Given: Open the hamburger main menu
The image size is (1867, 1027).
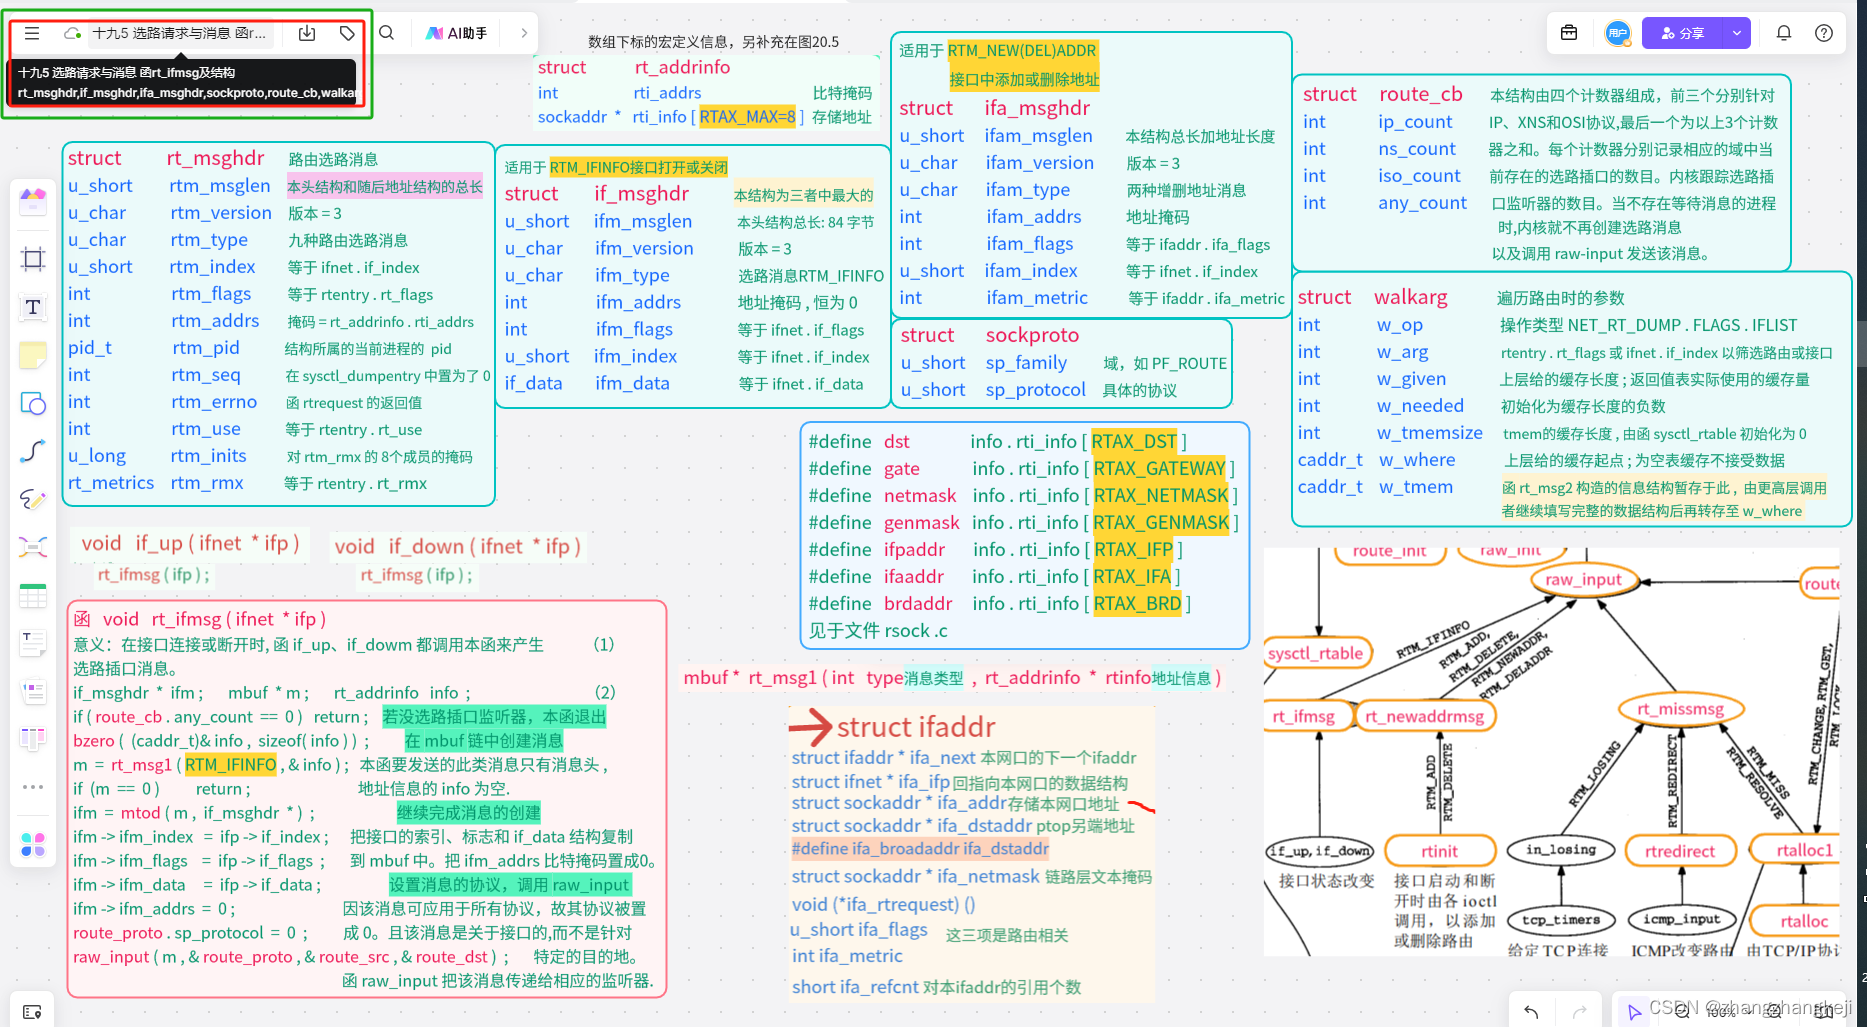Looking at the screenshot, I should (32, 33).
